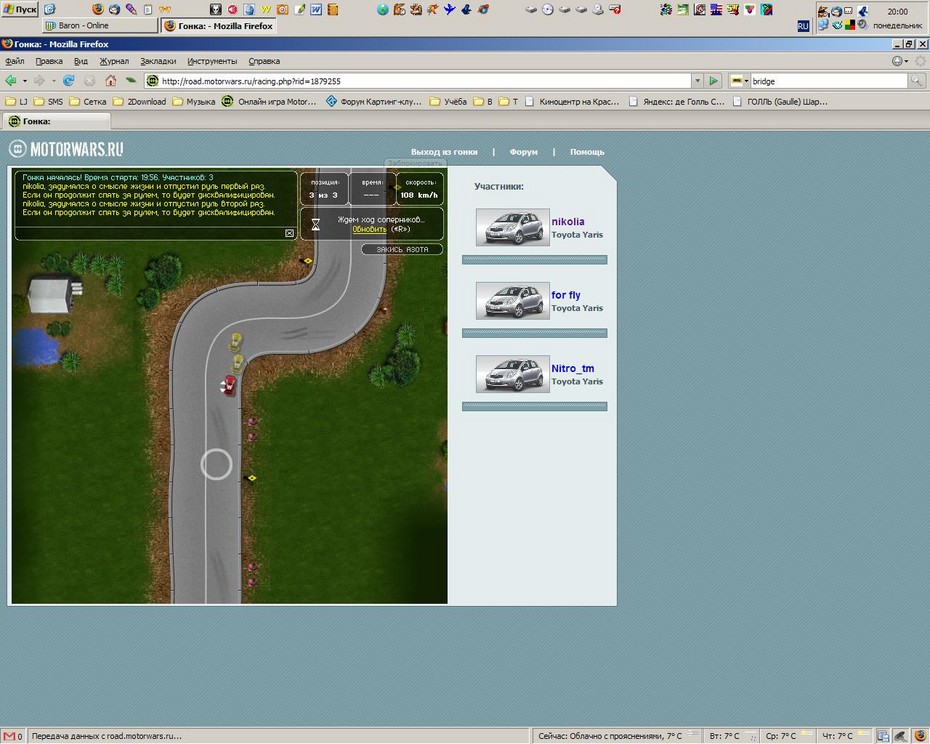930x744 pixels.
Task: Open the SMS bookmarks folder
Action: coord(48,101)
